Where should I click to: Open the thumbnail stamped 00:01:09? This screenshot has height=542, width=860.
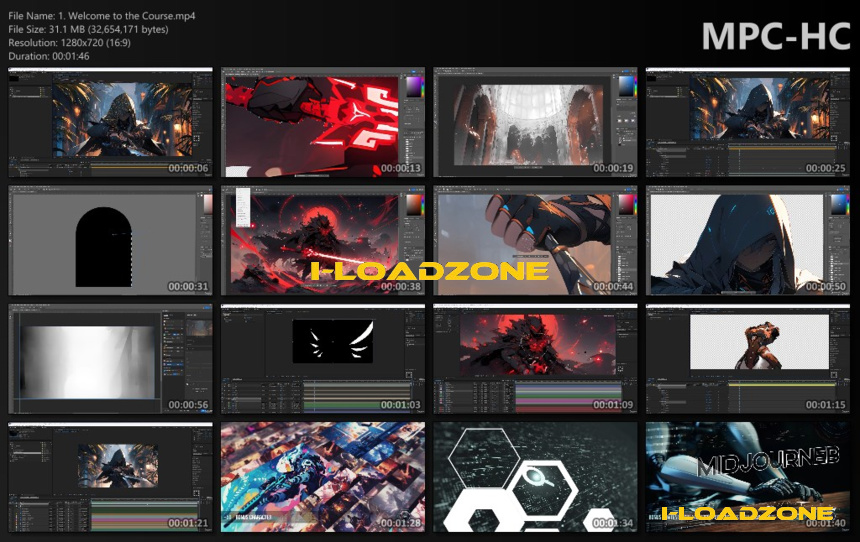tap(535, 359)
